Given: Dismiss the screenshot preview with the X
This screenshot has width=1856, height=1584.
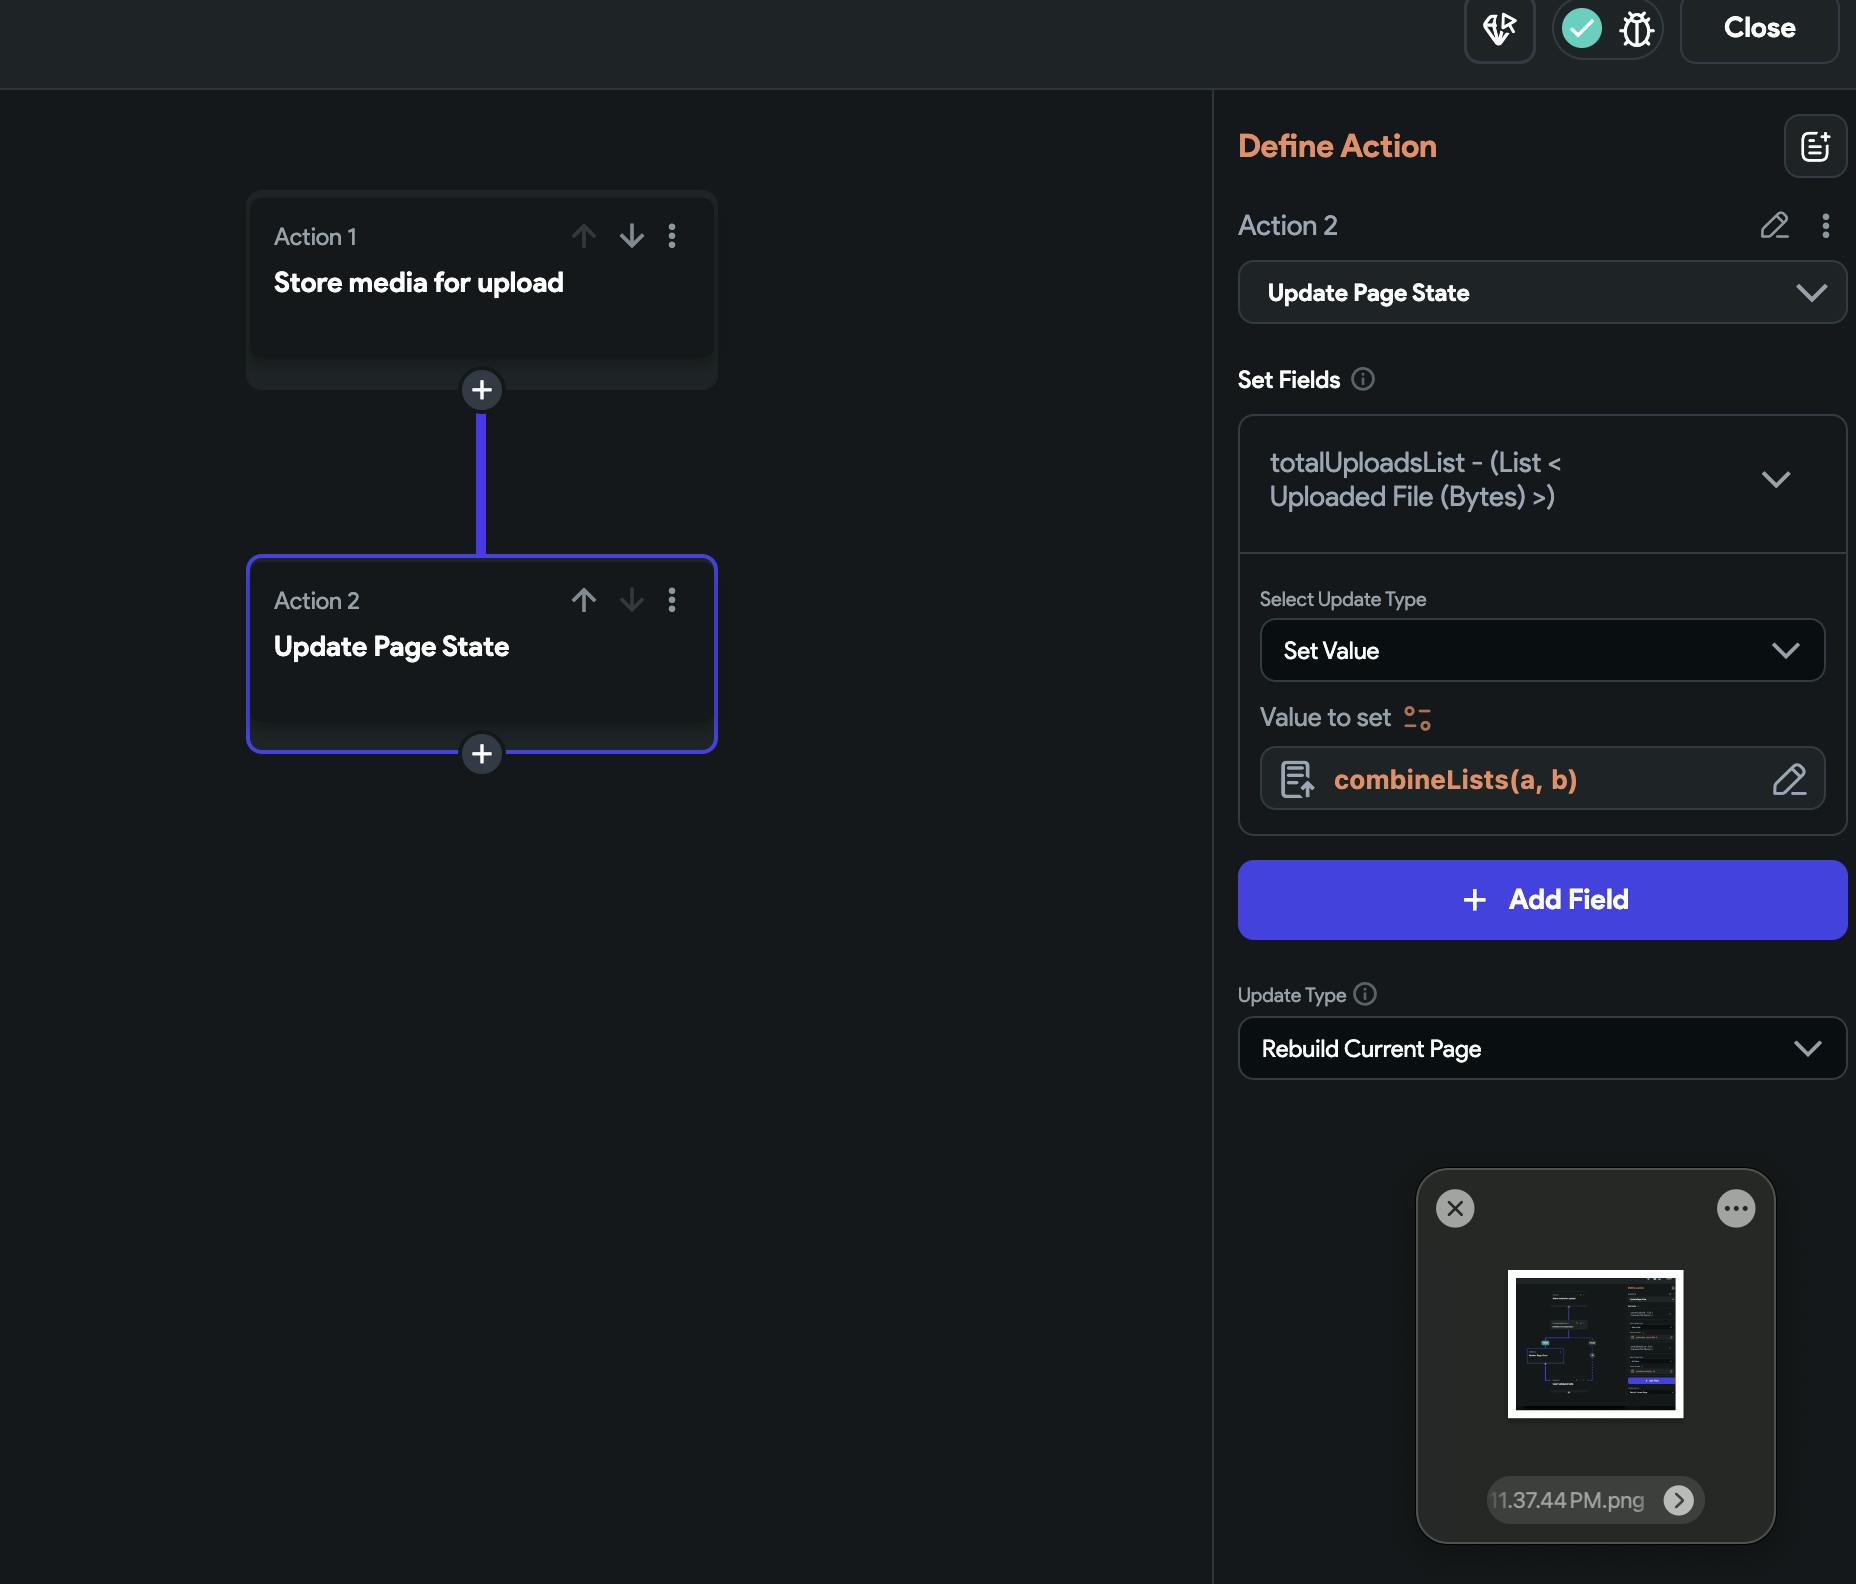Looking at the screenshot, I should [x=1455, y=1208].
